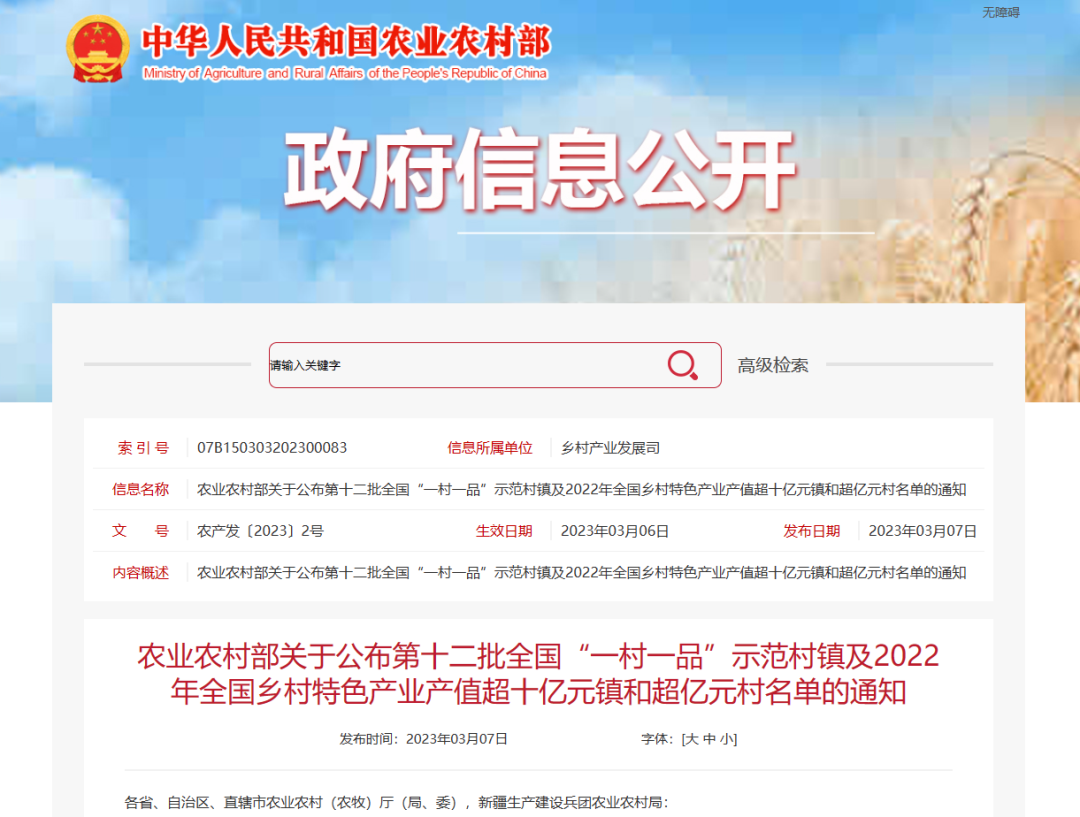Viewport: 1080px width, 817px height.
Task: Click inside the keyword search input field
Action: pyautogui.click(x=450, y=365)
